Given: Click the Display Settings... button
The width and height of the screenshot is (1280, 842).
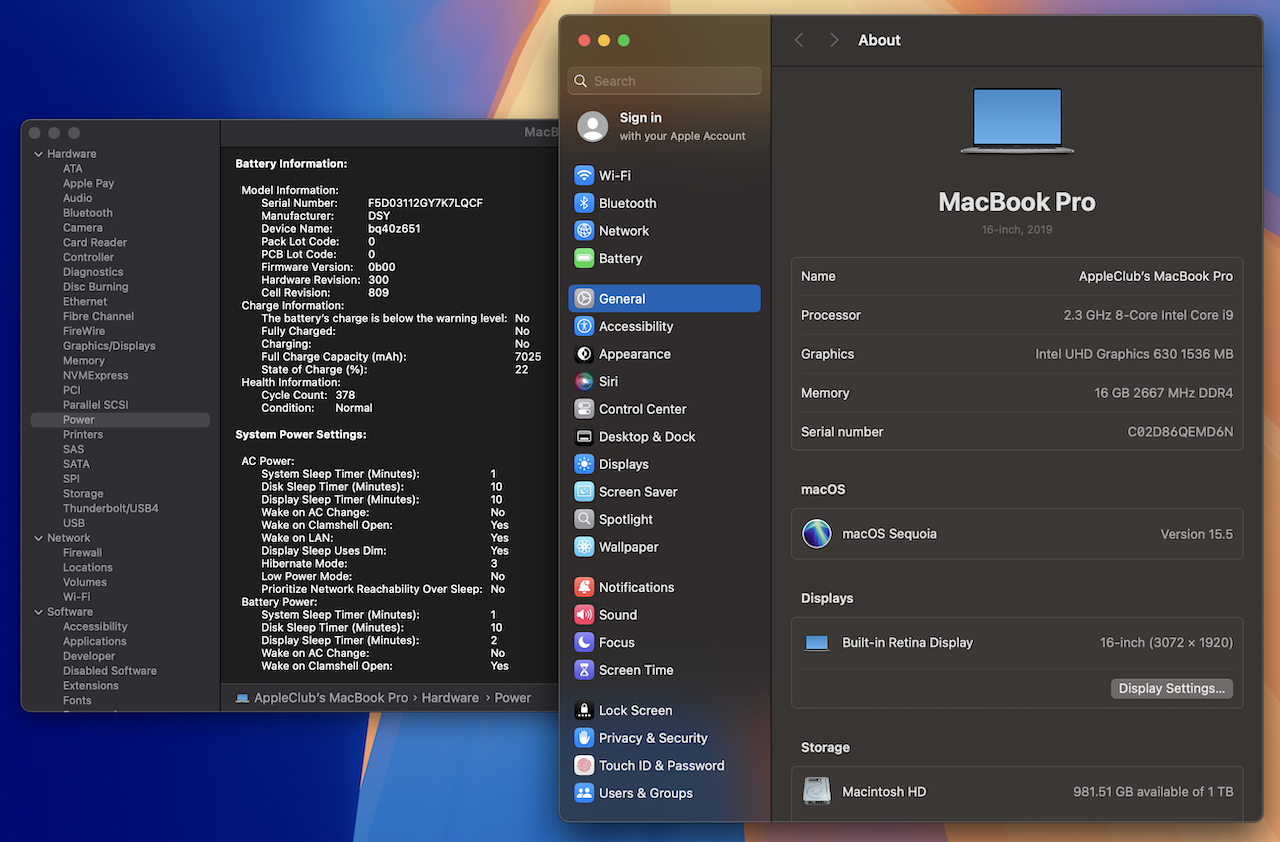Looking at the screenshot, I should point(1172,688).
